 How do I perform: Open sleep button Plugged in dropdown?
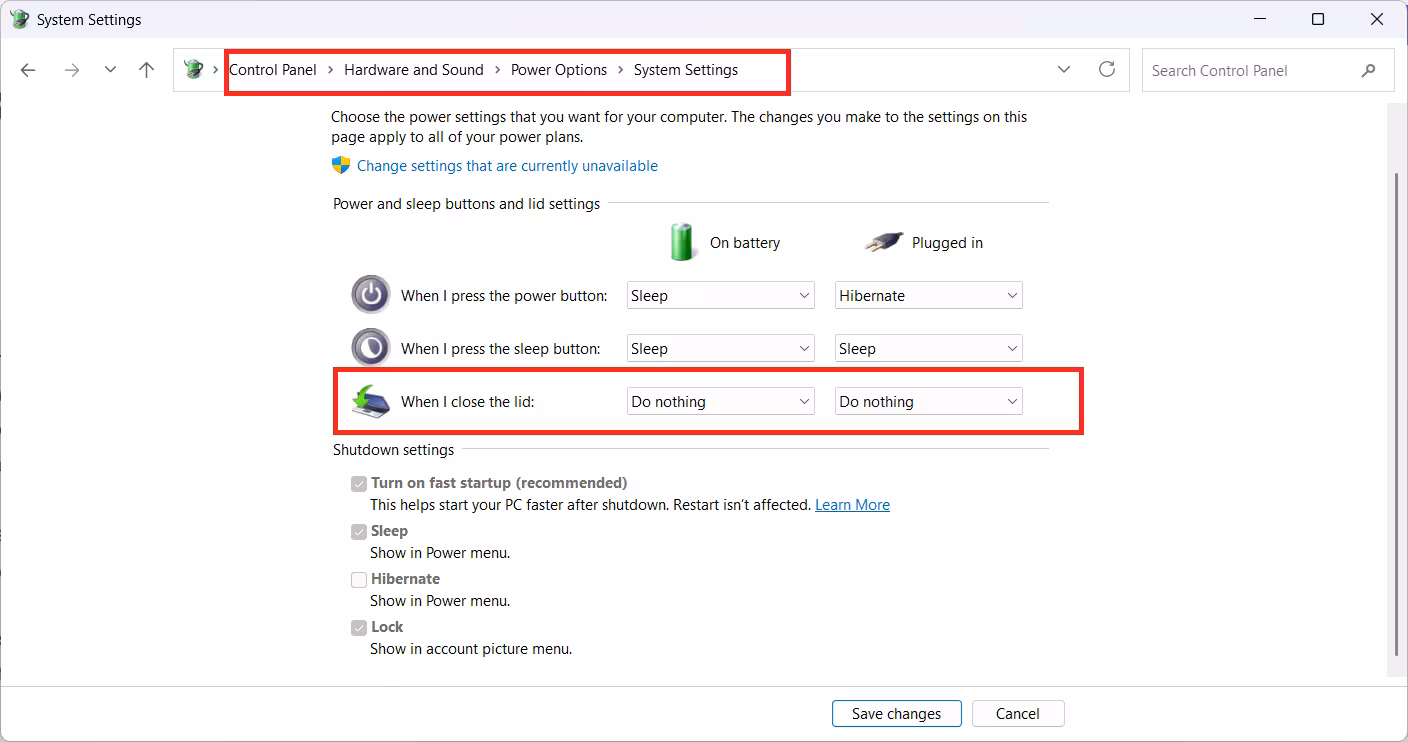click(x=928, y=348)
